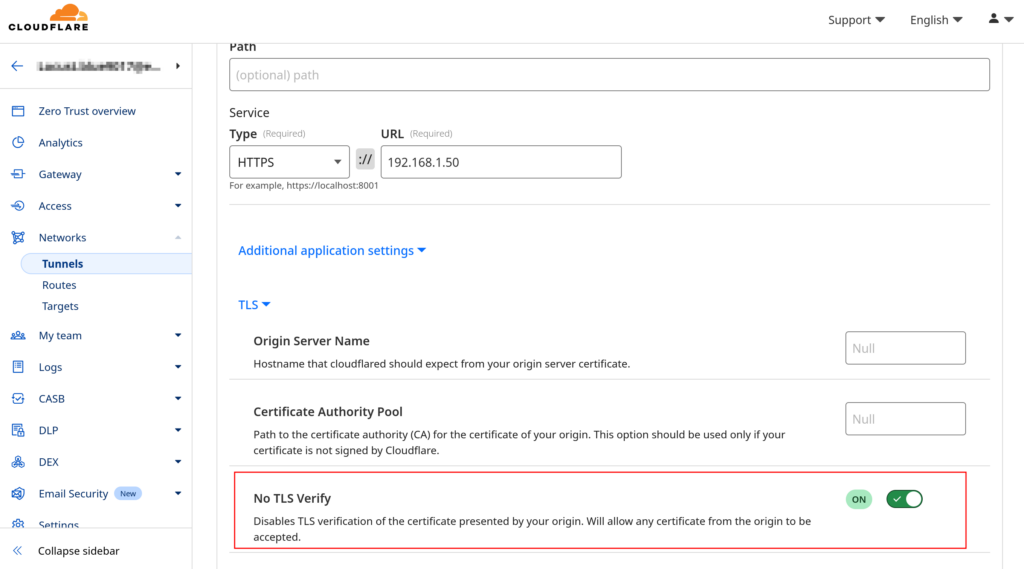This screenshot has height=569, width=1024.
Task: Click 'For example, https://localhost:8001' hint text
Action: (304, 186)
